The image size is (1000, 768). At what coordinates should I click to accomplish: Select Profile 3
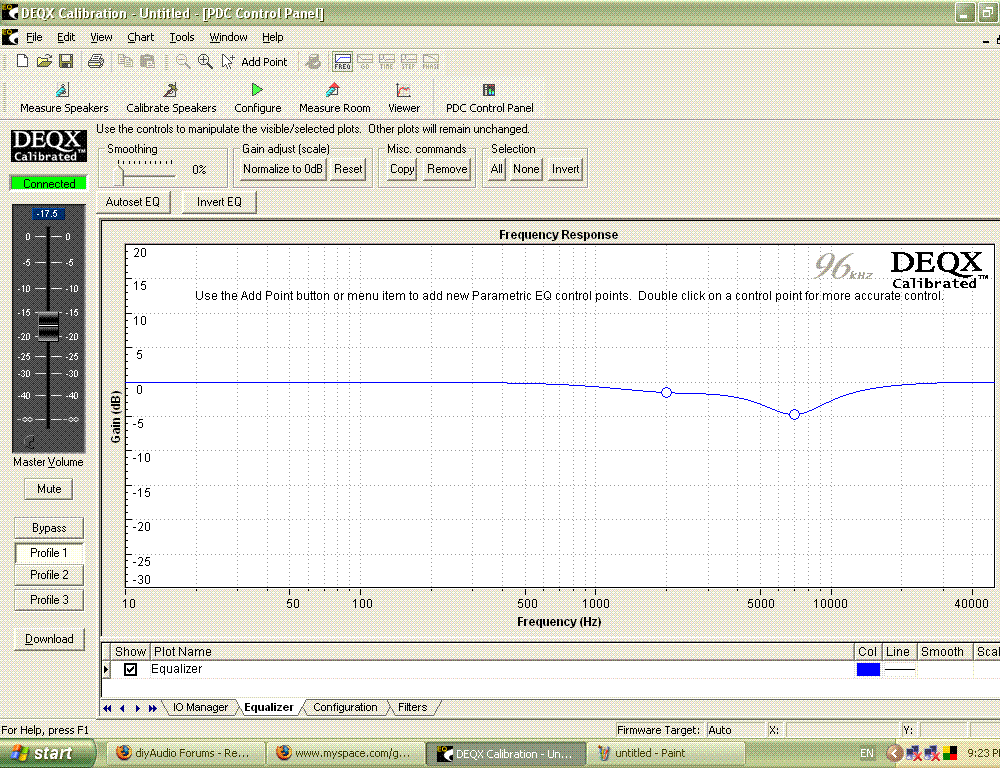(x=49, y=600)
